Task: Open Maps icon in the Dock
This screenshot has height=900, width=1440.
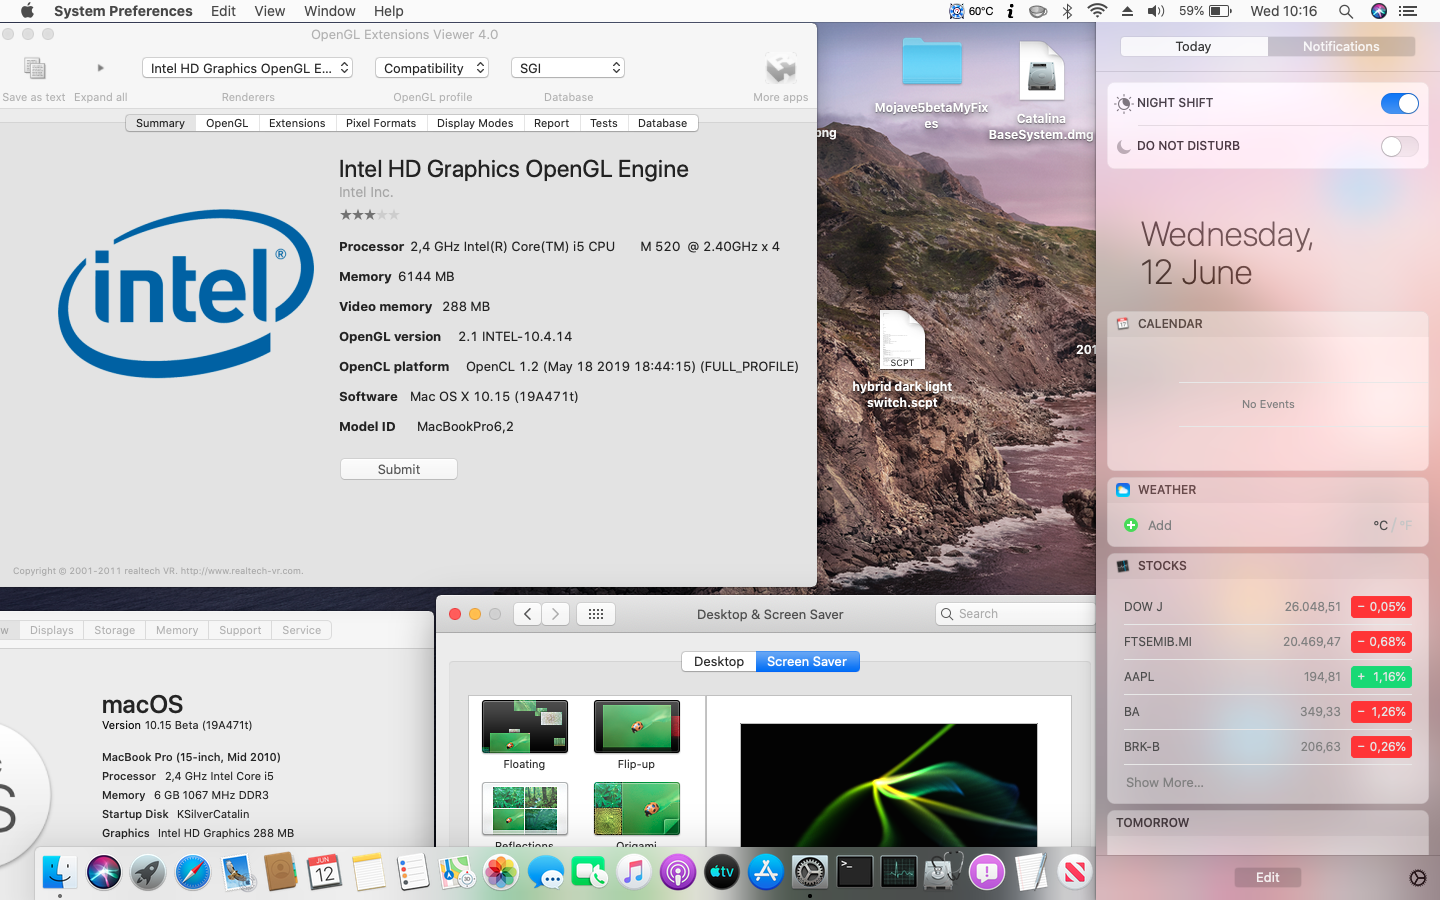Action: pos(457,872)
